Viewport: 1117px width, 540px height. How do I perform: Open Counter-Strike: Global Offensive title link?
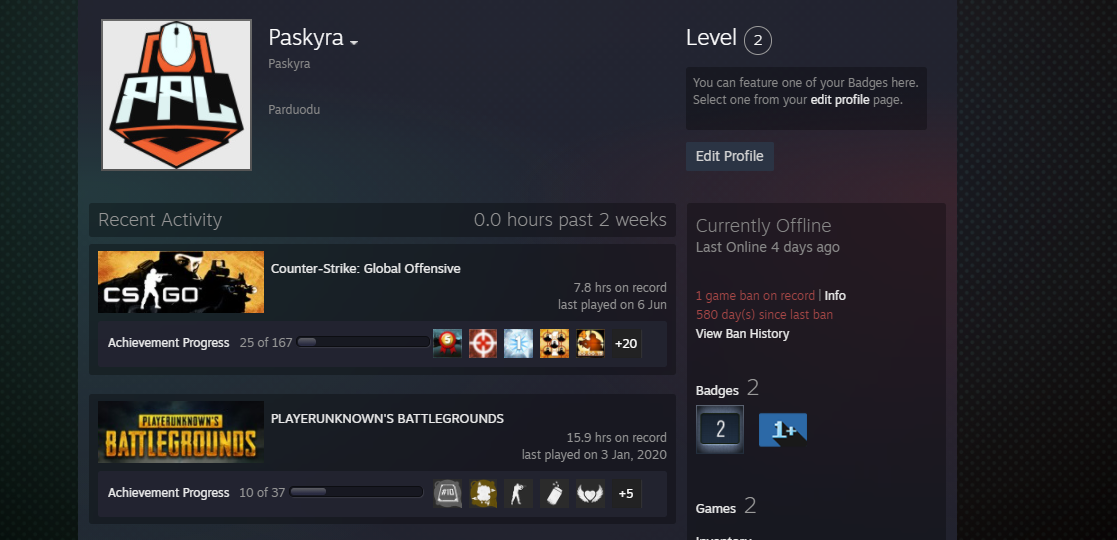click(365, 269)
